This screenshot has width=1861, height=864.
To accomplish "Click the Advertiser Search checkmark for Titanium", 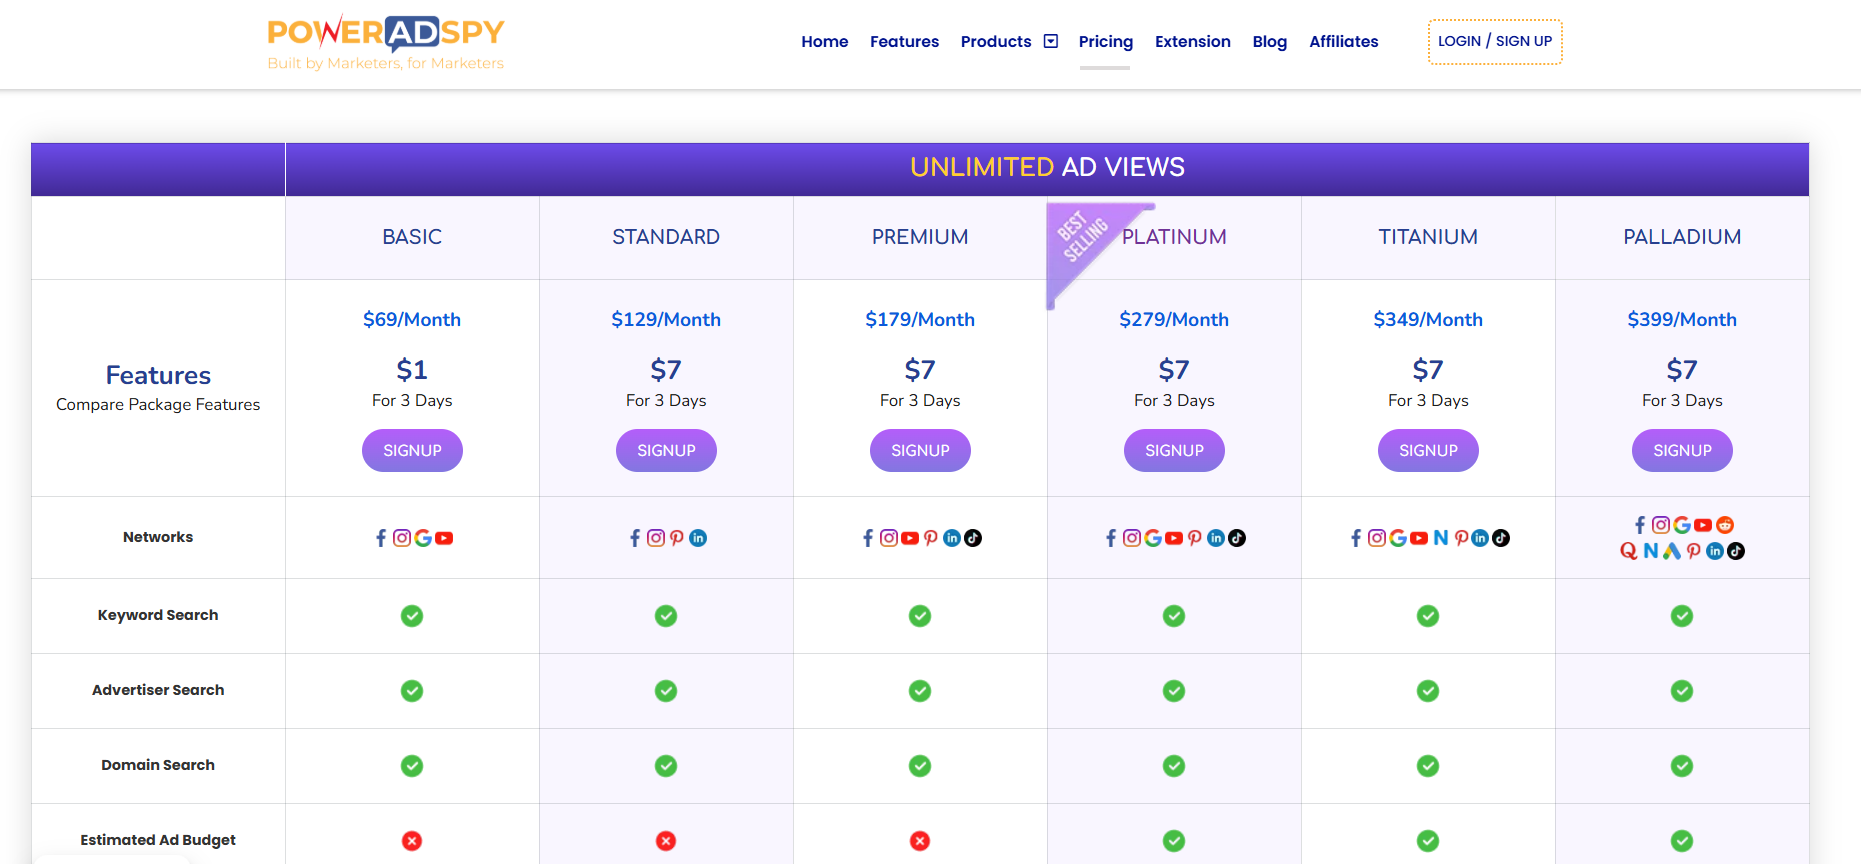I will click(x=1428, y=691).
